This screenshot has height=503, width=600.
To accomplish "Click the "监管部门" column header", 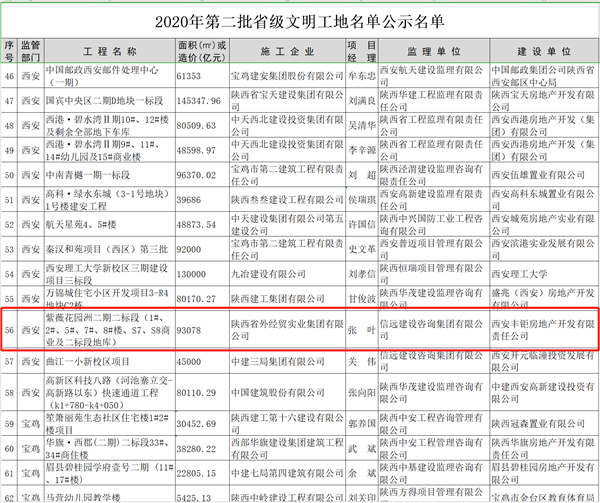I will coord(31,51).
